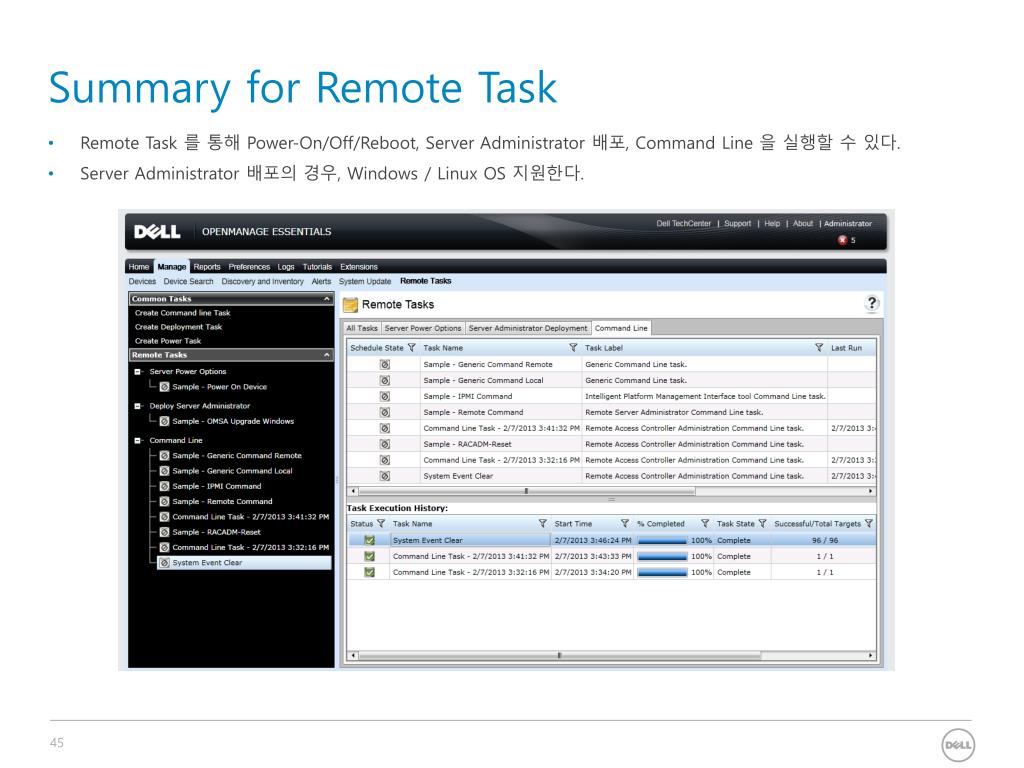Screen dimensions: 1024x768
Task: Switch to the All Tasks tab
Action: (362, 328)
